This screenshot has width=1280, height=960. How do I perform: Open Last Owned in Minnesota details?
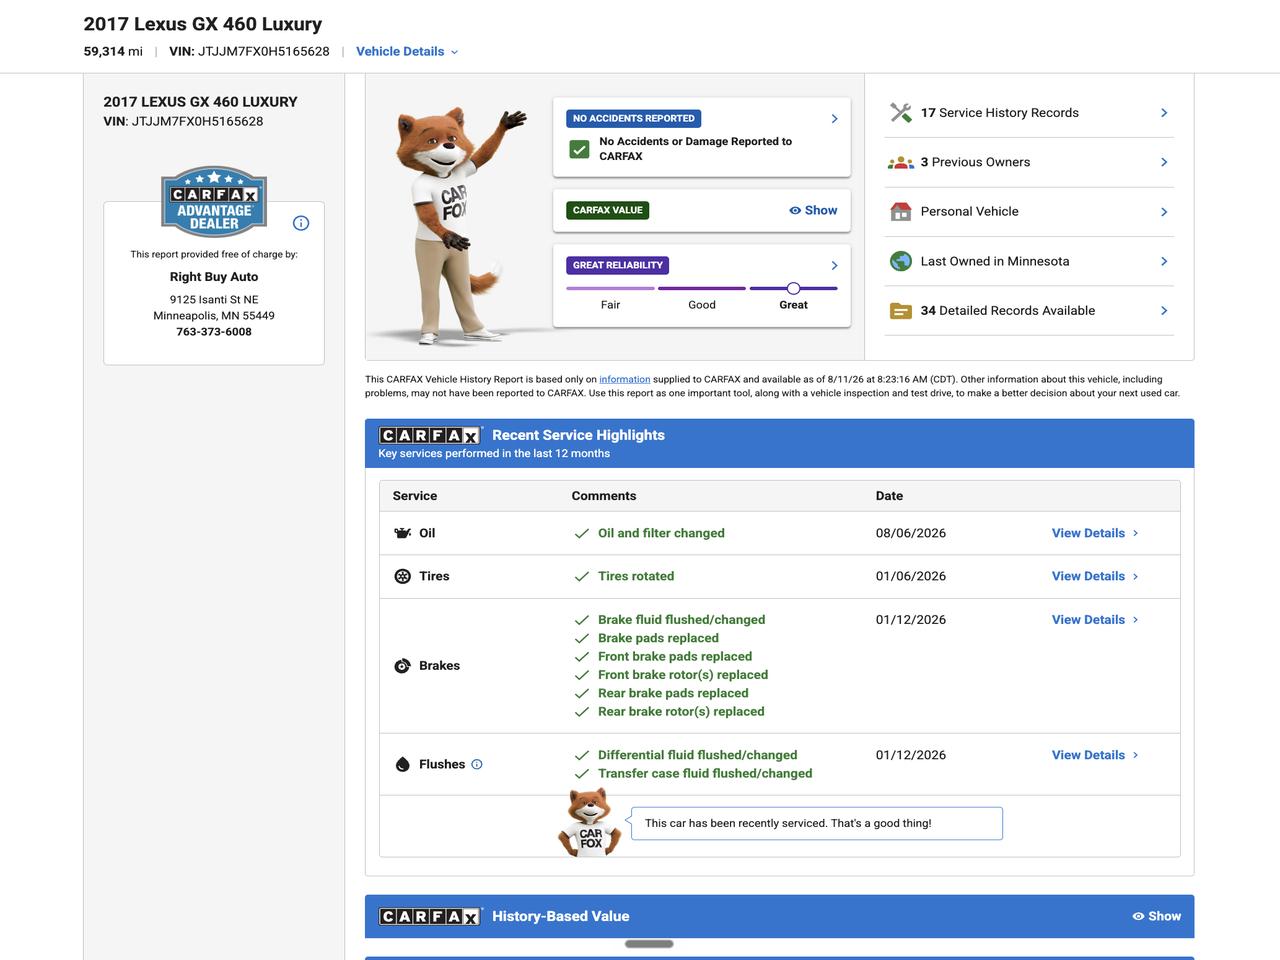(x=1029, y=261)
